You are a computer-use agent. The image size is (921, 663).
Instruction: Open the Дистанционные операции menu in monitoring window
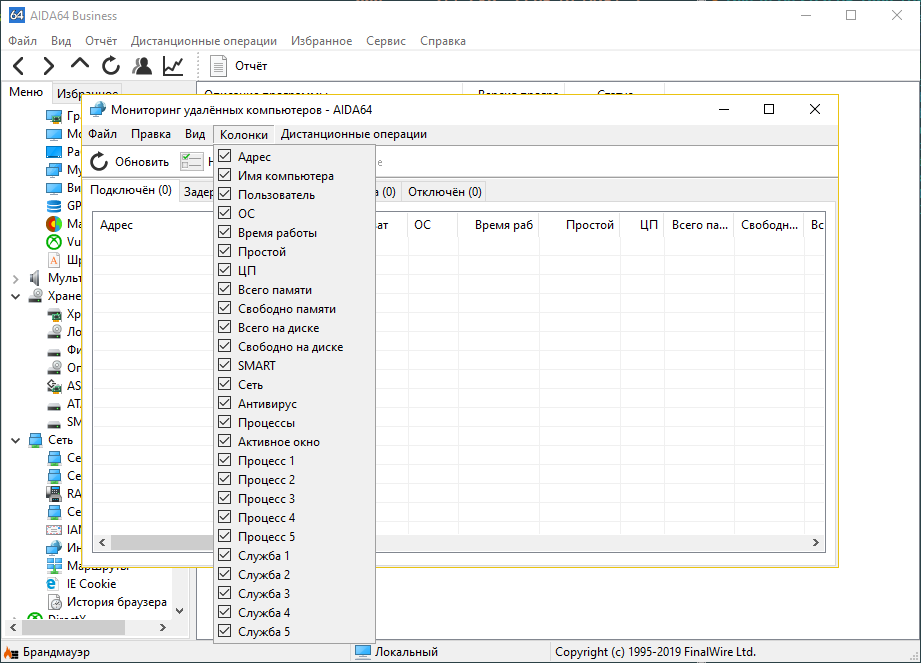[x=353, y=134]
